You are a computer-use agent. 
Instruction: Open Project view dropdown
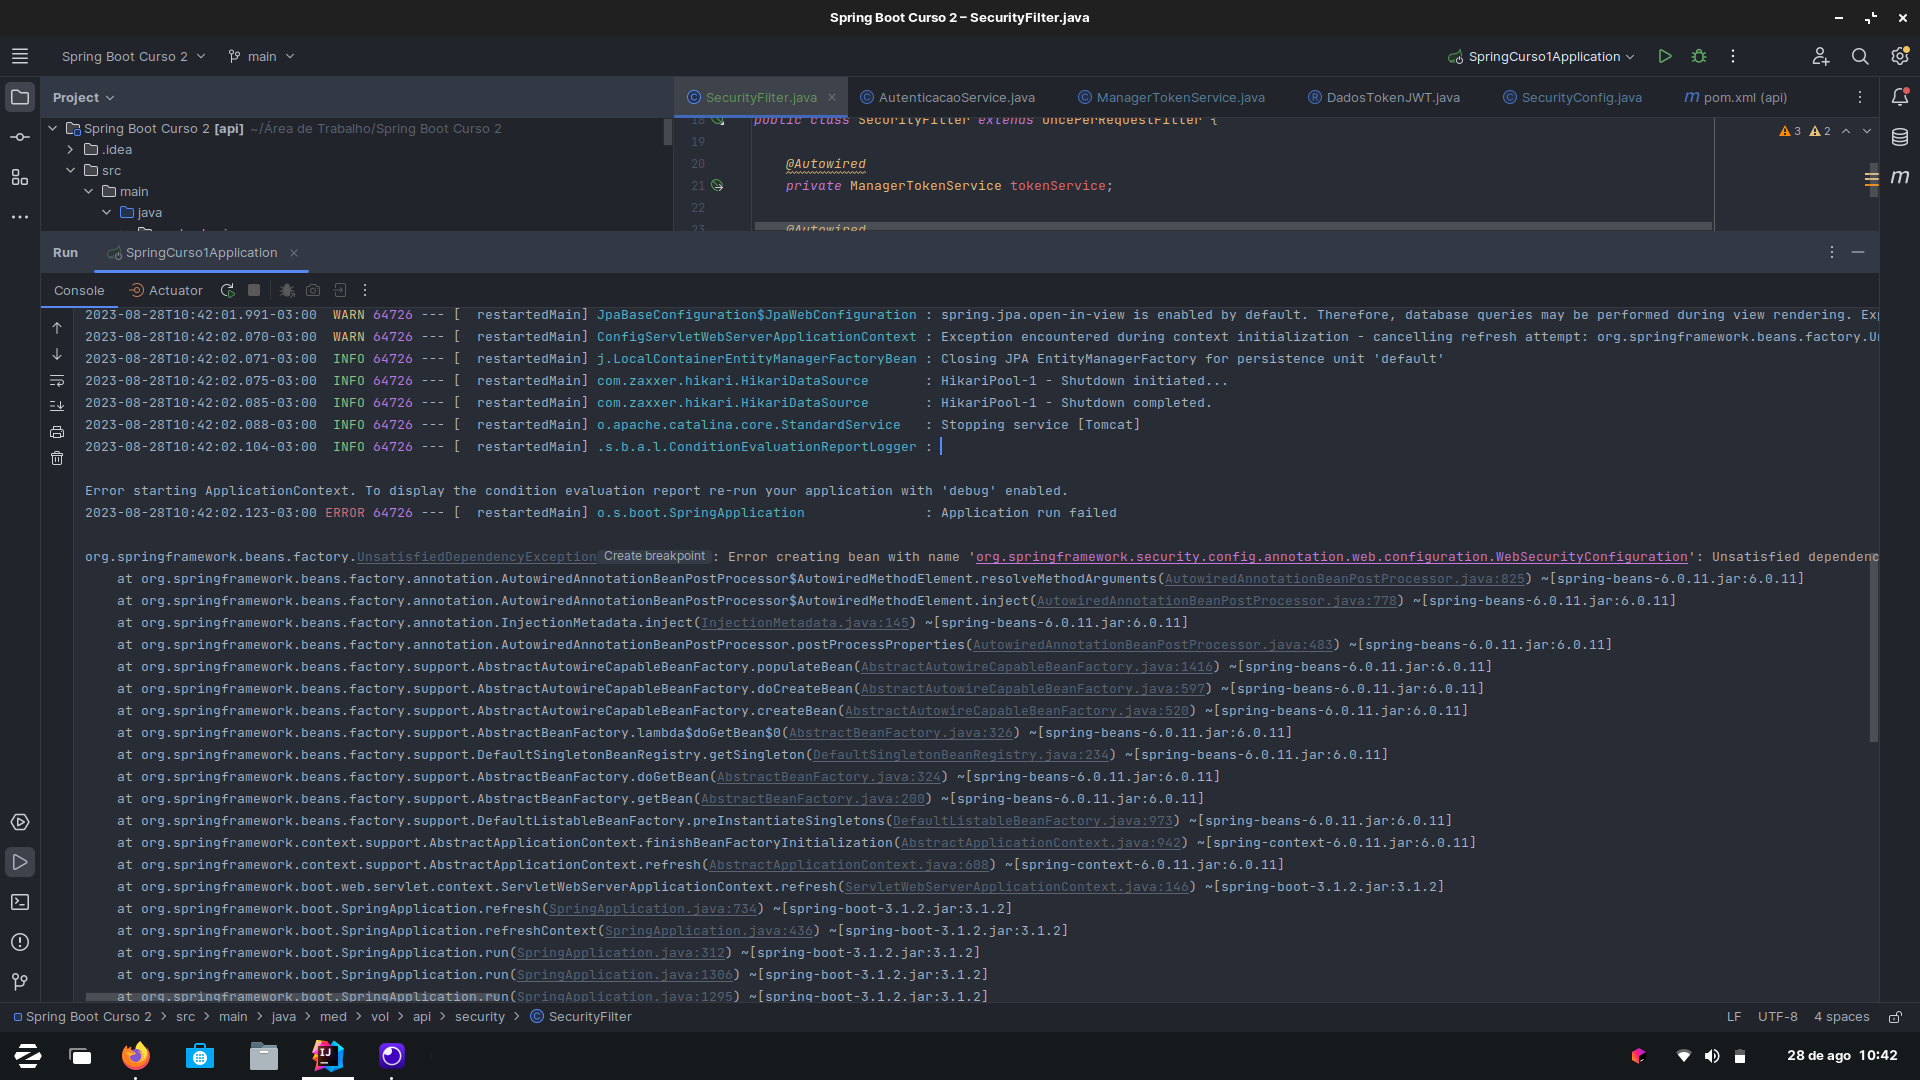(x=84, y=98)
